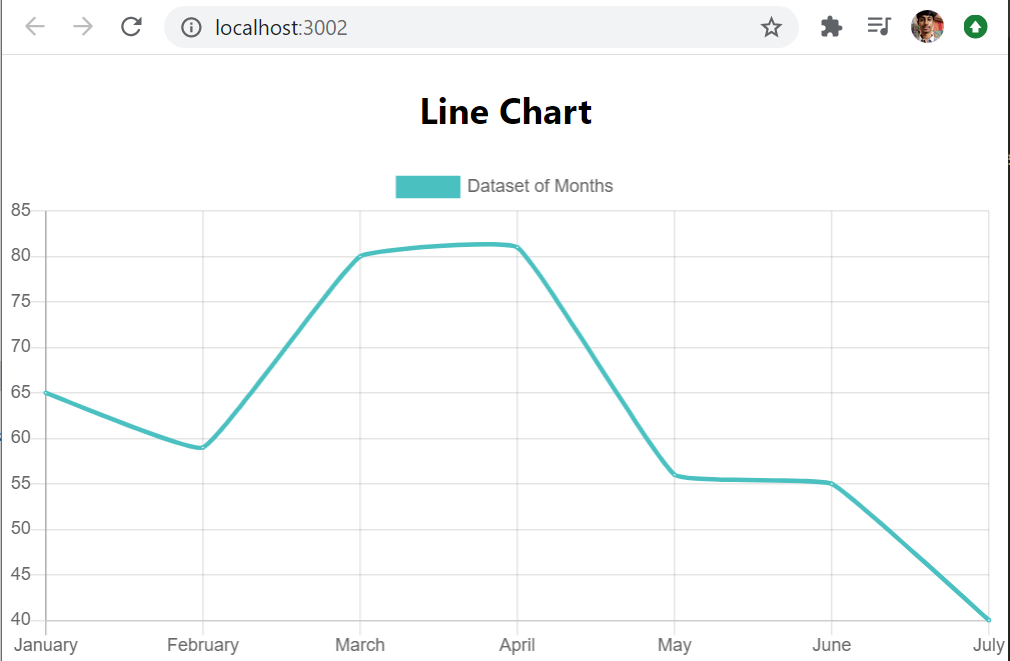The image size is (1010, 661).
Task: Click the forward navigation arrow
Action: tap(81, 27)
